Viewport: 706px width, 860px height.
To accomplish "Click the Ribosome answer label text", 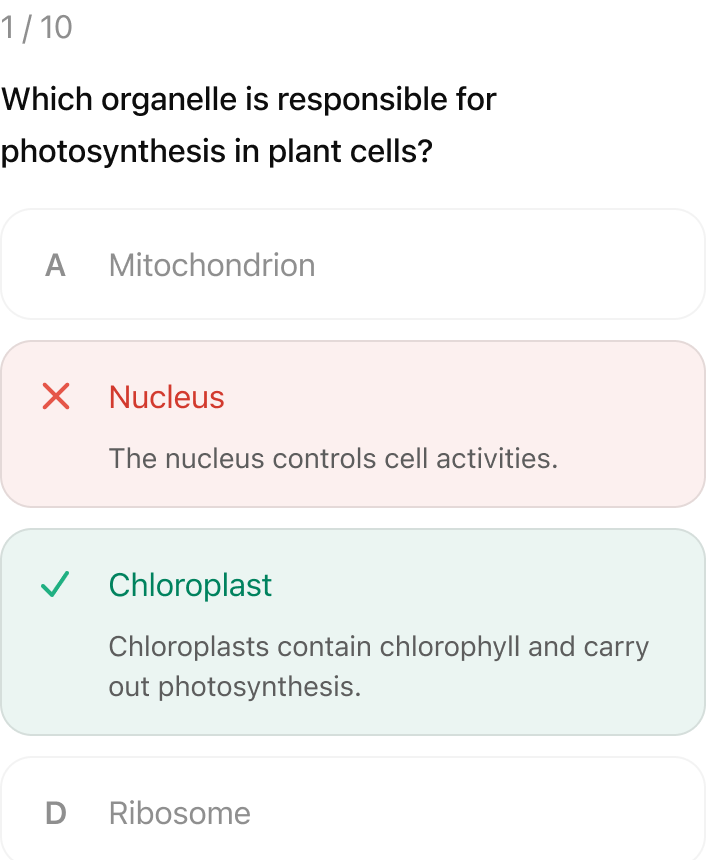I will point(180,813).
